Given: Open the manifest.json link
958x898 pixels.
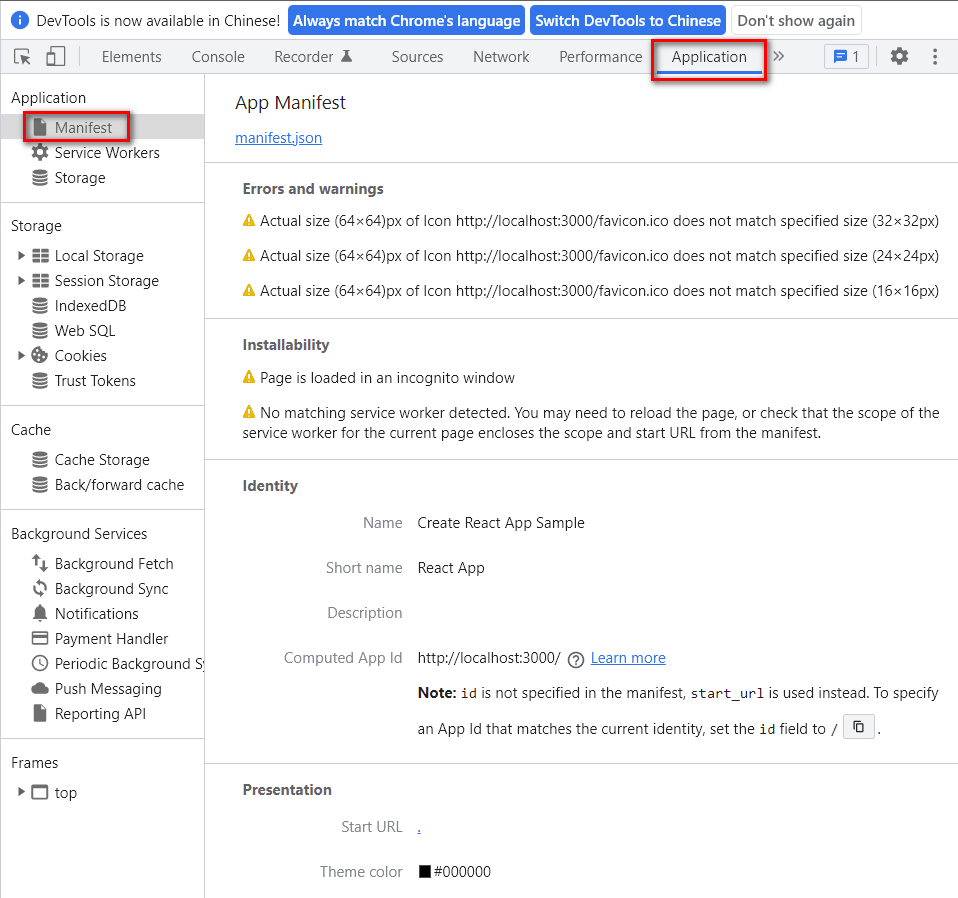Looking at the screenshot, I should coord(278,138).
